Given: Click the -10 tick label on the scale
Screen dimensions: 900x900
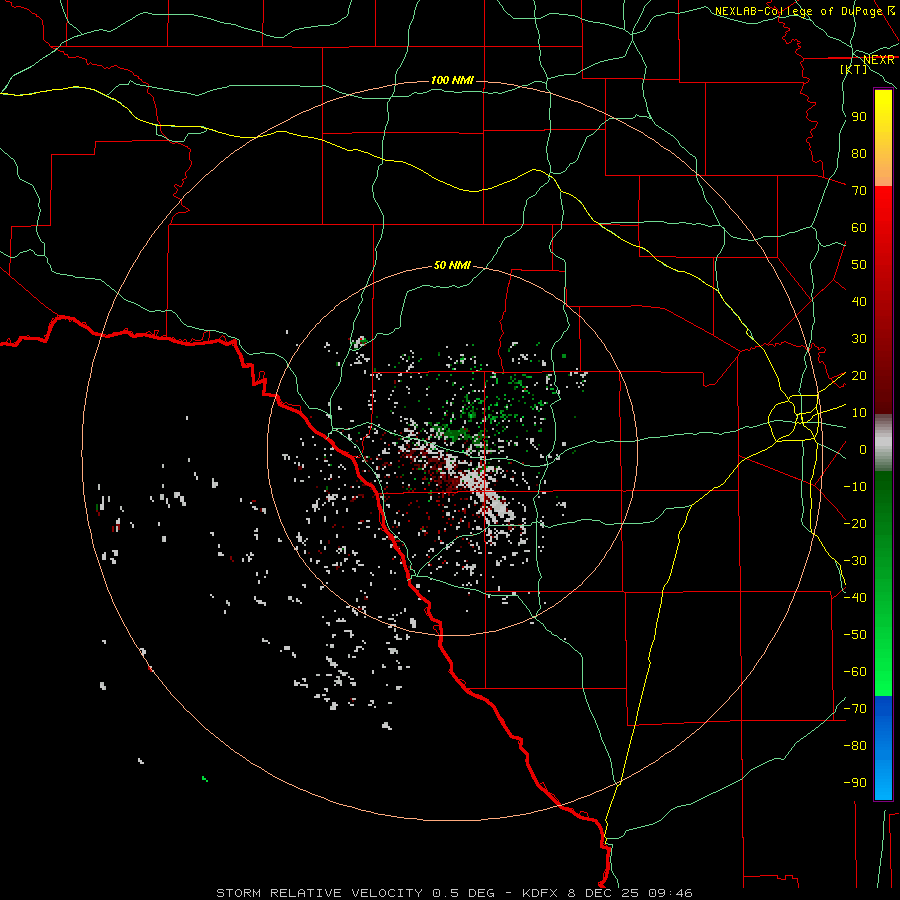Looking at the screenshot, I should pos(855,487).
